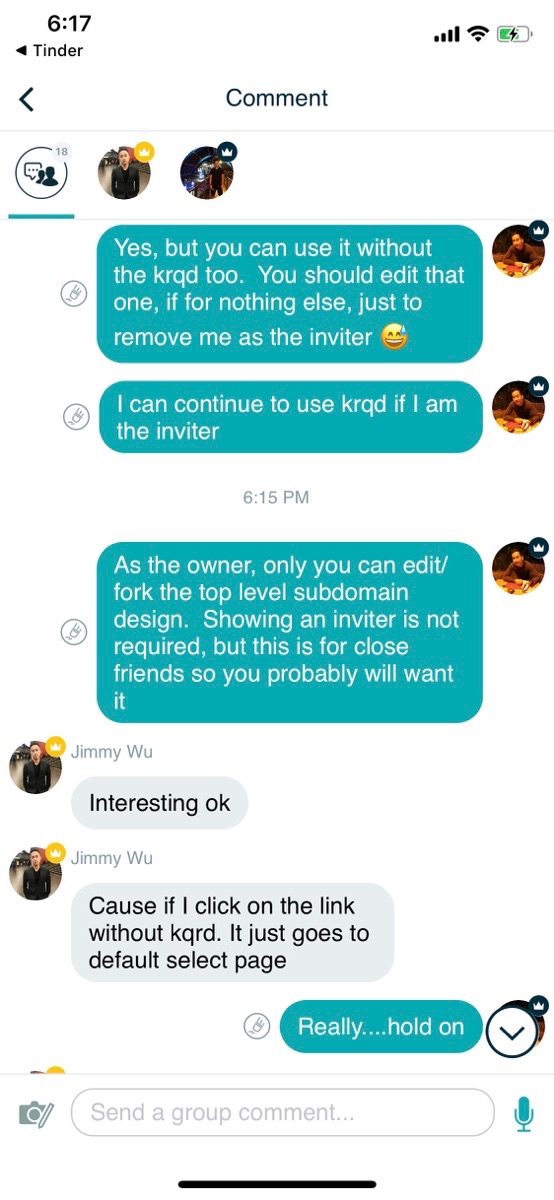Viewport: 554px width, 1200px height.
Task: Select the "Interesting ok" message bubble
Action: point(159,803)
